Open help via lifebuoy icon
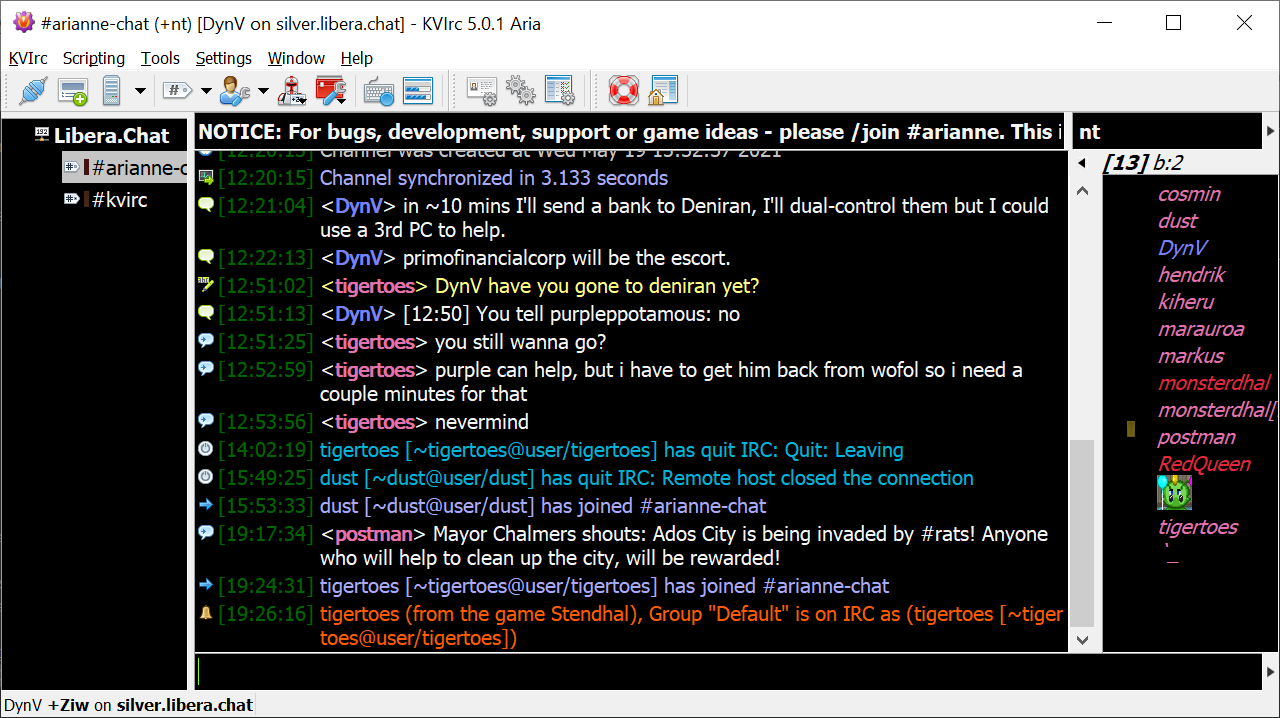This screenshot has height=718, width=1280. [624, 91]
